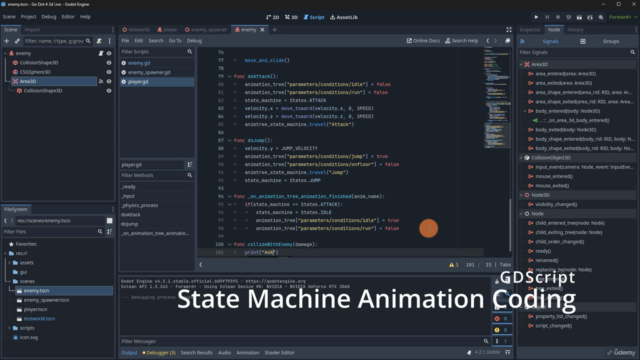Open script icon on enemy node
Screen dimensions: 640x360
(x=101, y=53)
